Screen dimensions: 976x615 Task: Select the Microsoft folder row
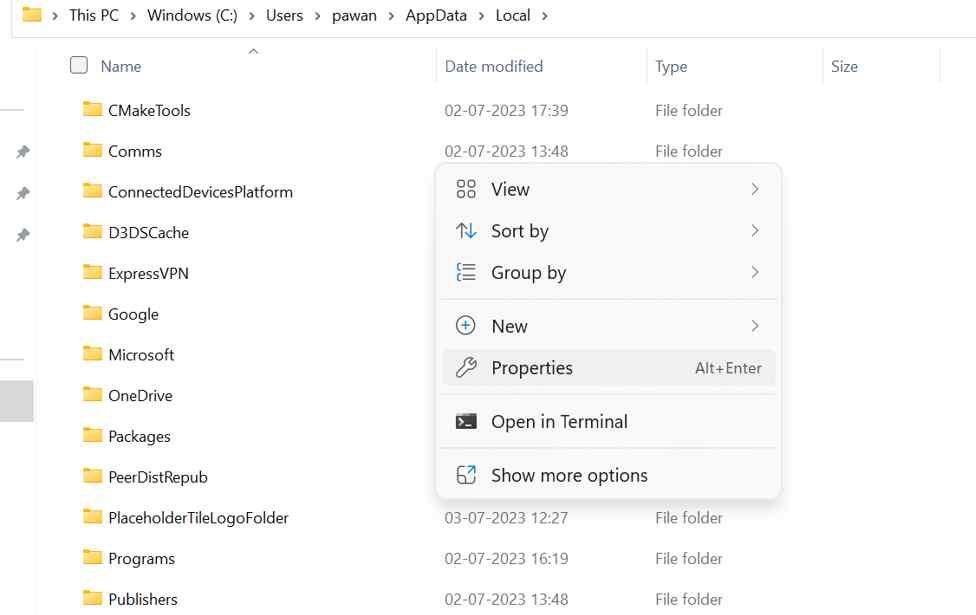point(141,355)
